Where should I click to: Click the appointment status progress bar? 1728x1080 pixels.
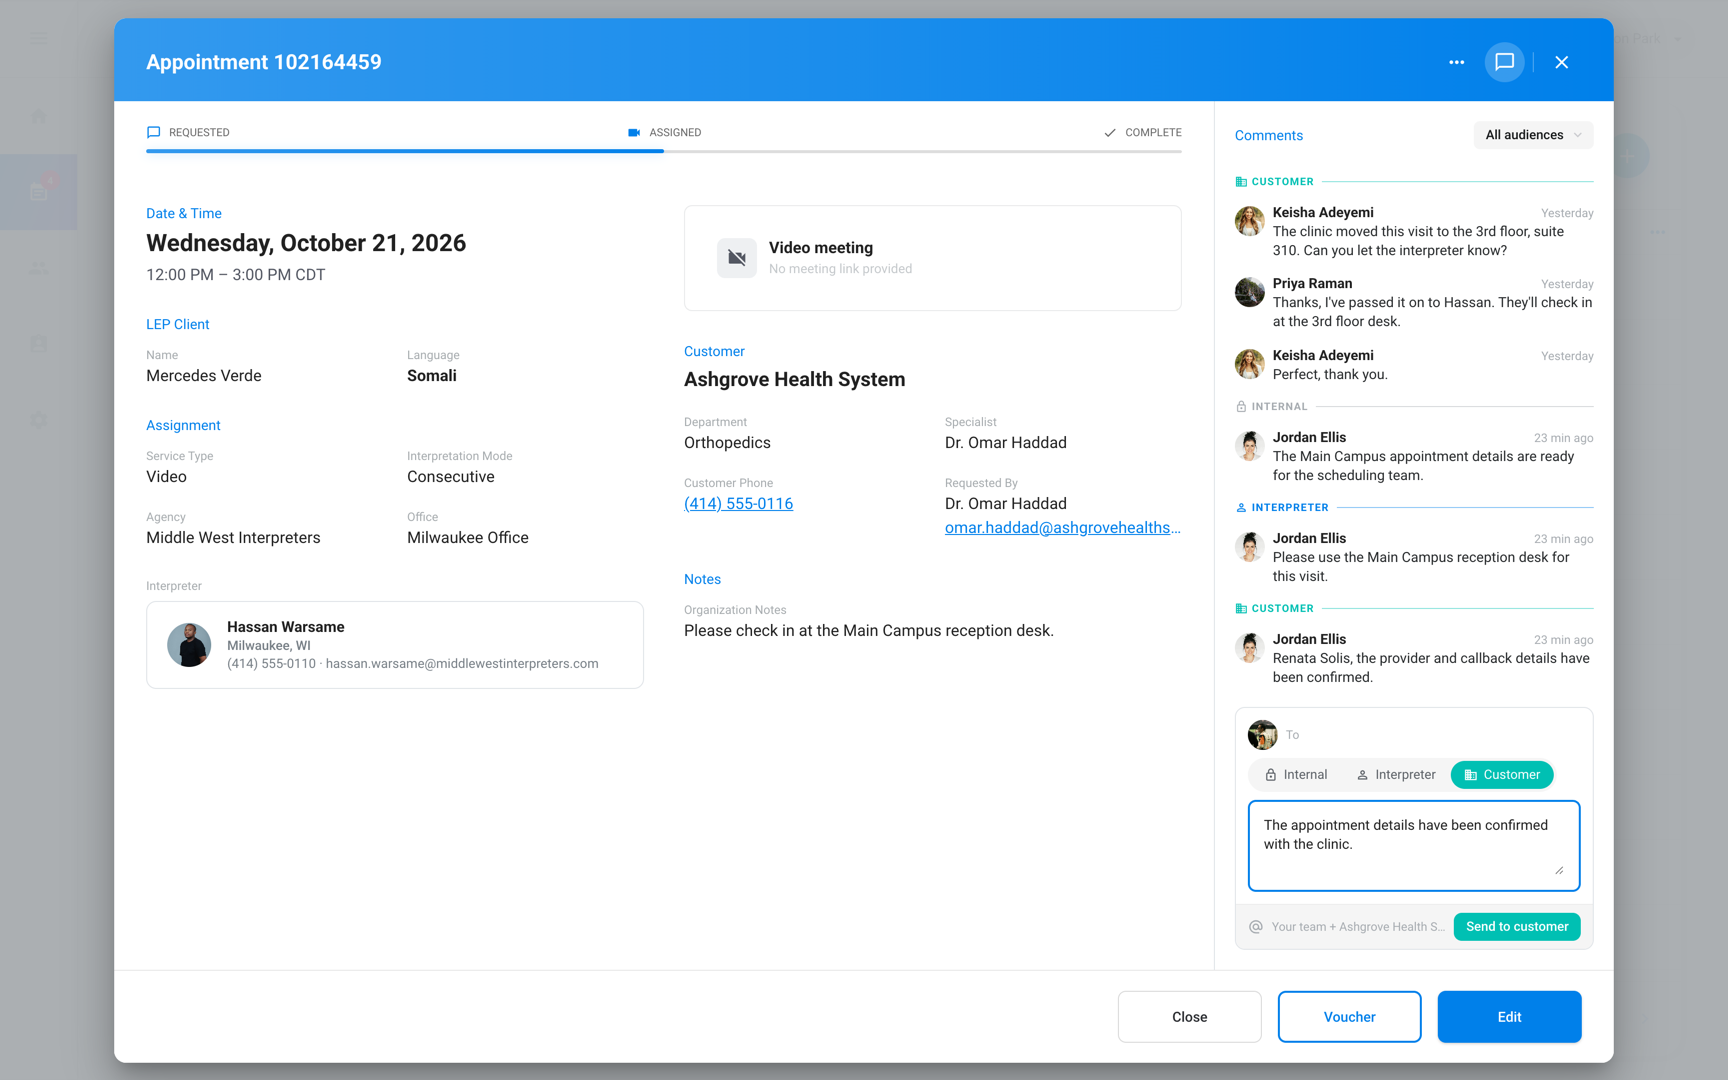664,151
